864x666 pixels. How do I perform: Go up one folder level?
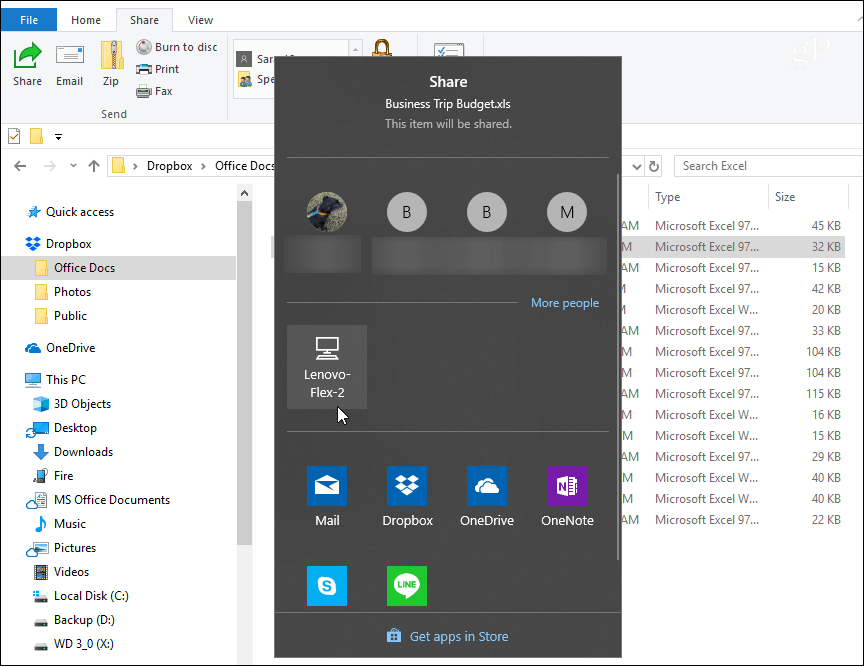tap(94, 166)
